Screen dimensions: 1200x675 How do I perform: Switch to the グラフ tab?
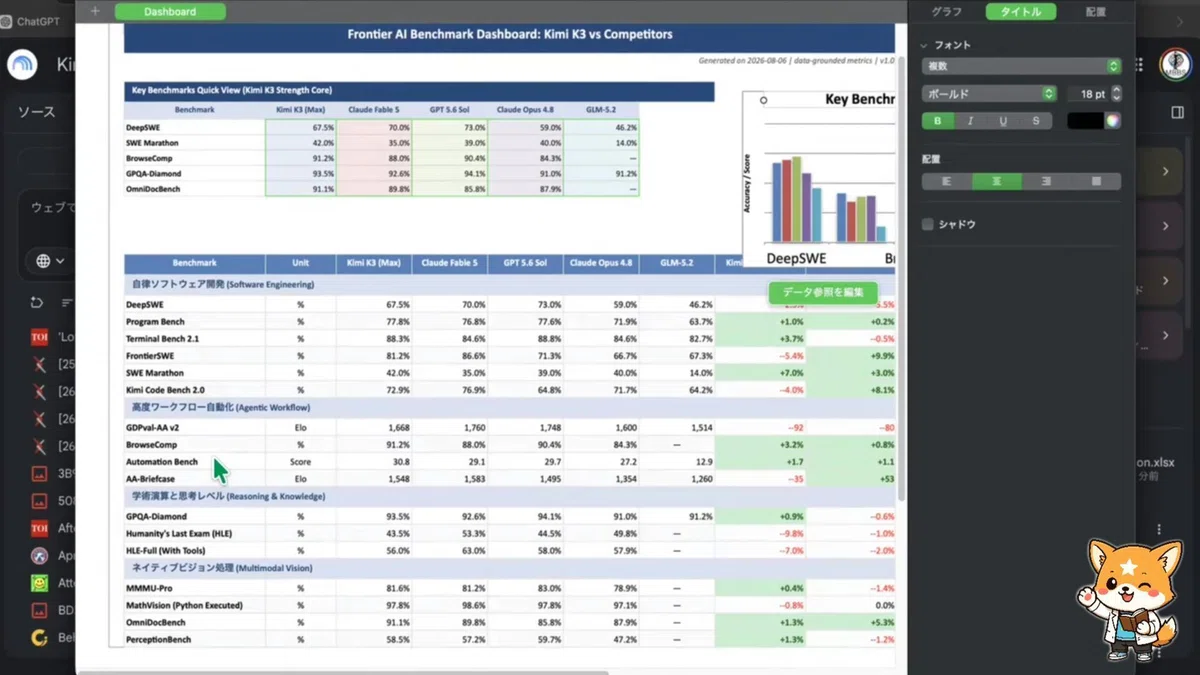coord(947,12)
